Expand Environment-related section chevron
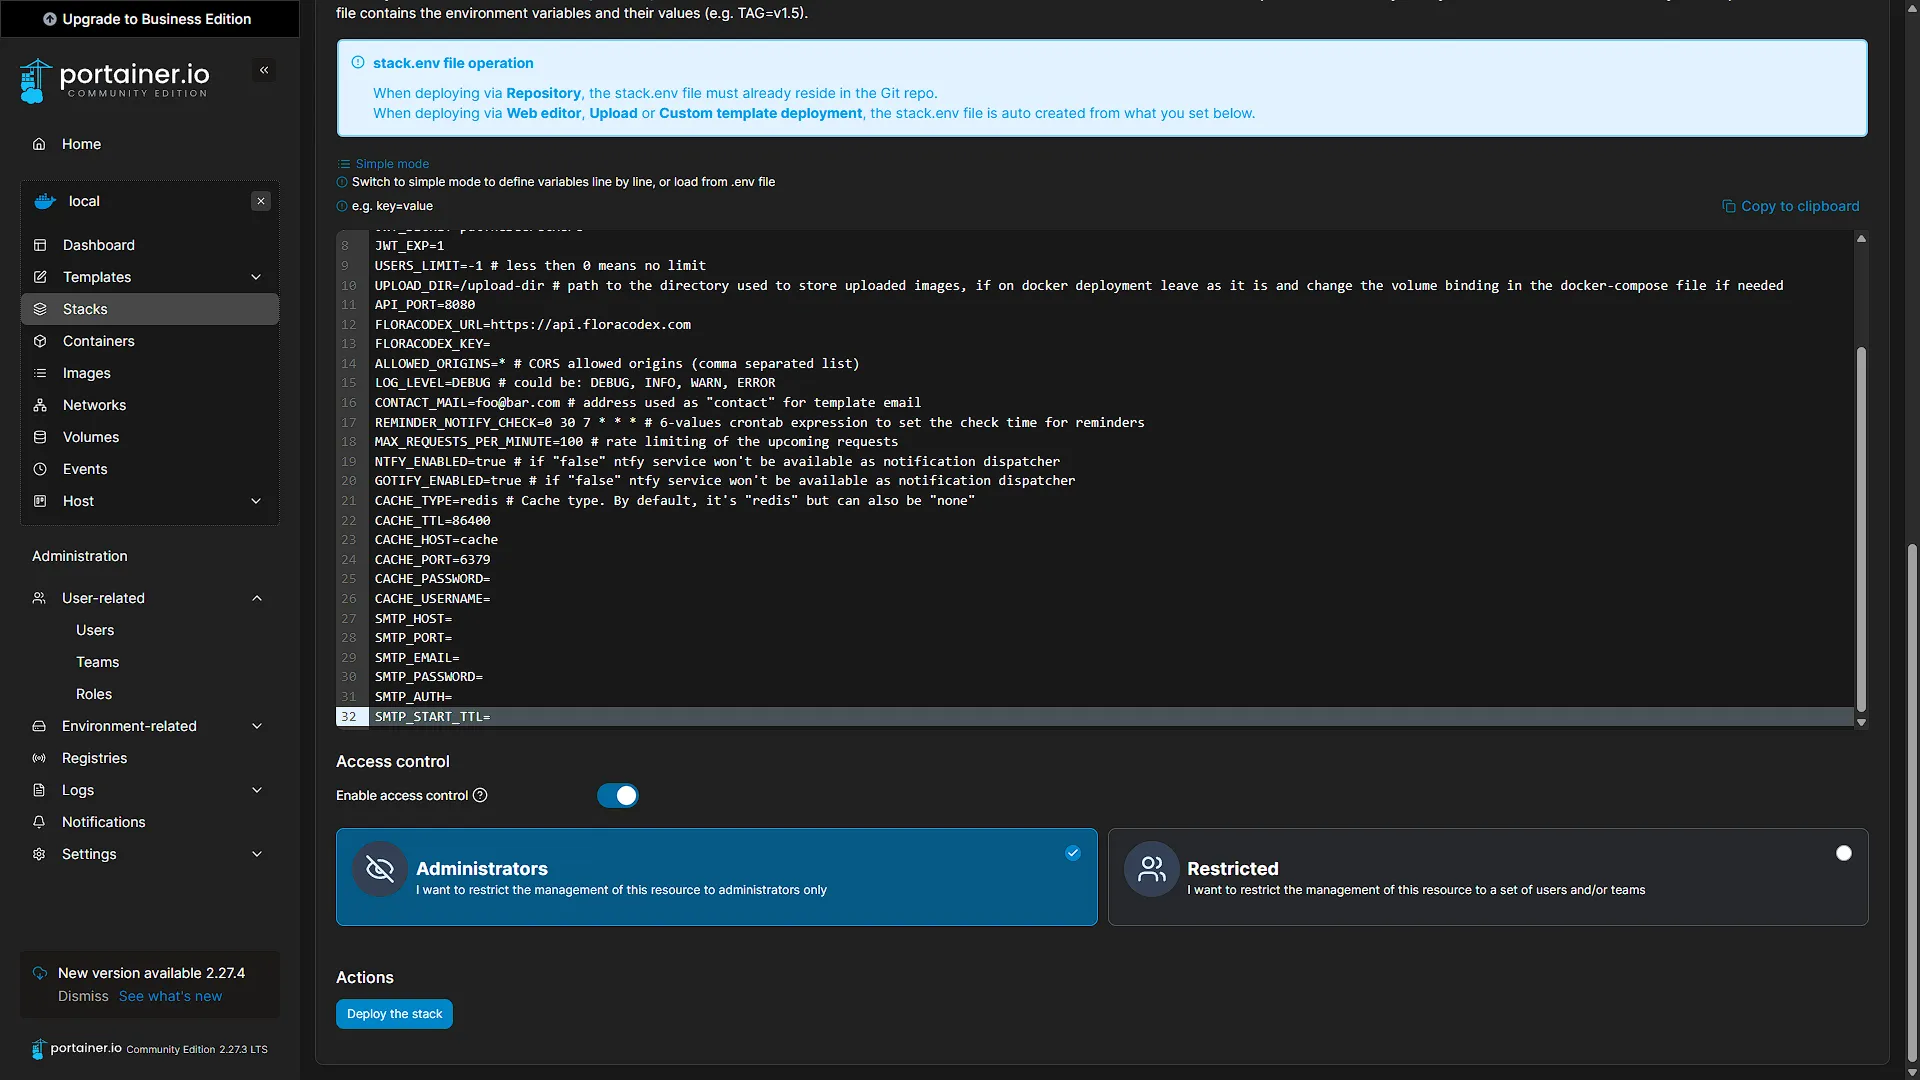This screenshot has height=1080, width=1920. 257,726
